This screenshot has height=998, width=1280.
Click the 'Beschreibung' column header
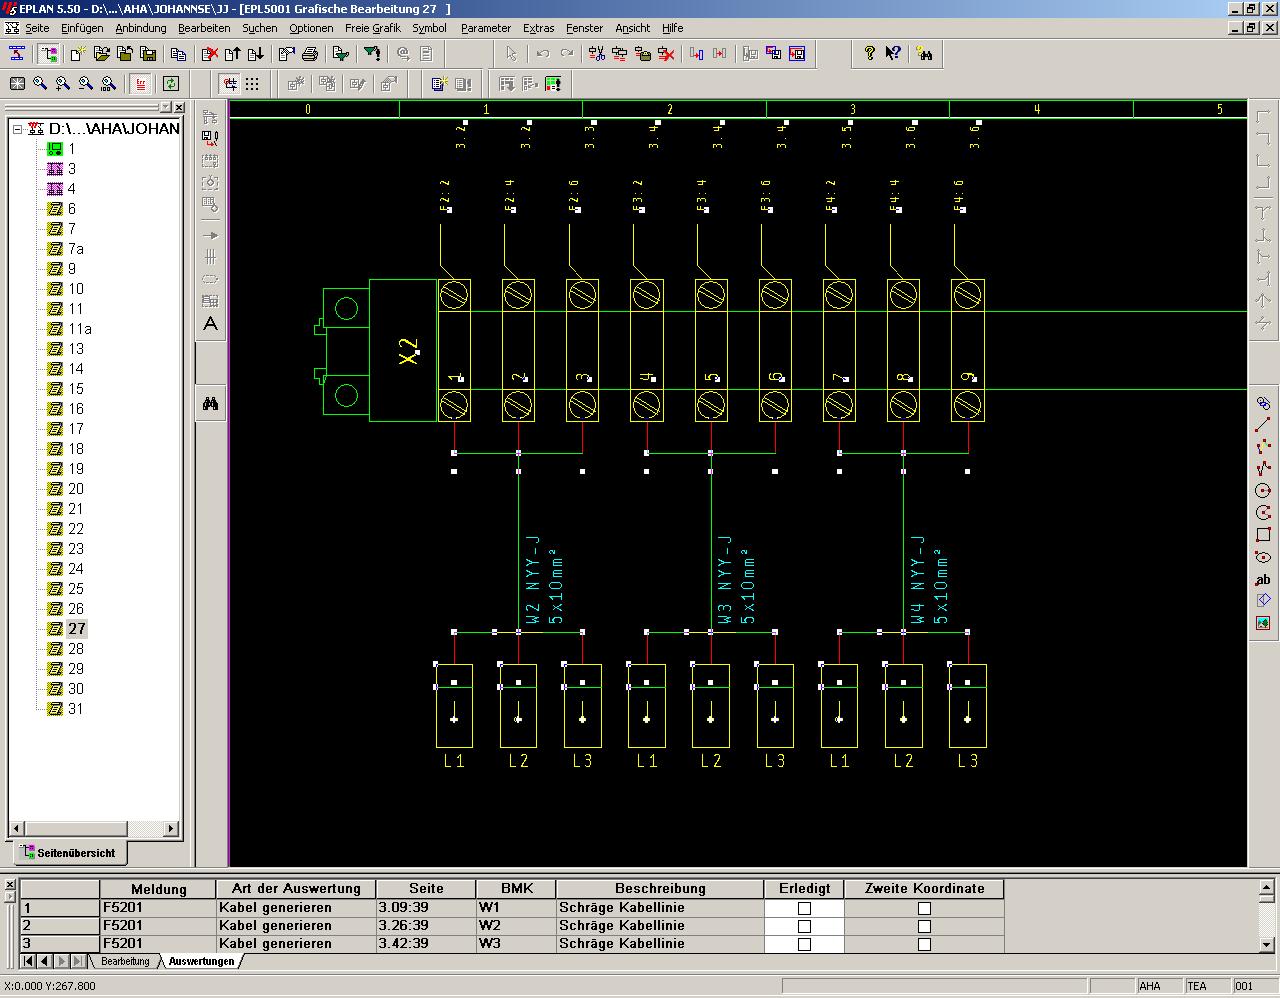(x=660, y=889)
